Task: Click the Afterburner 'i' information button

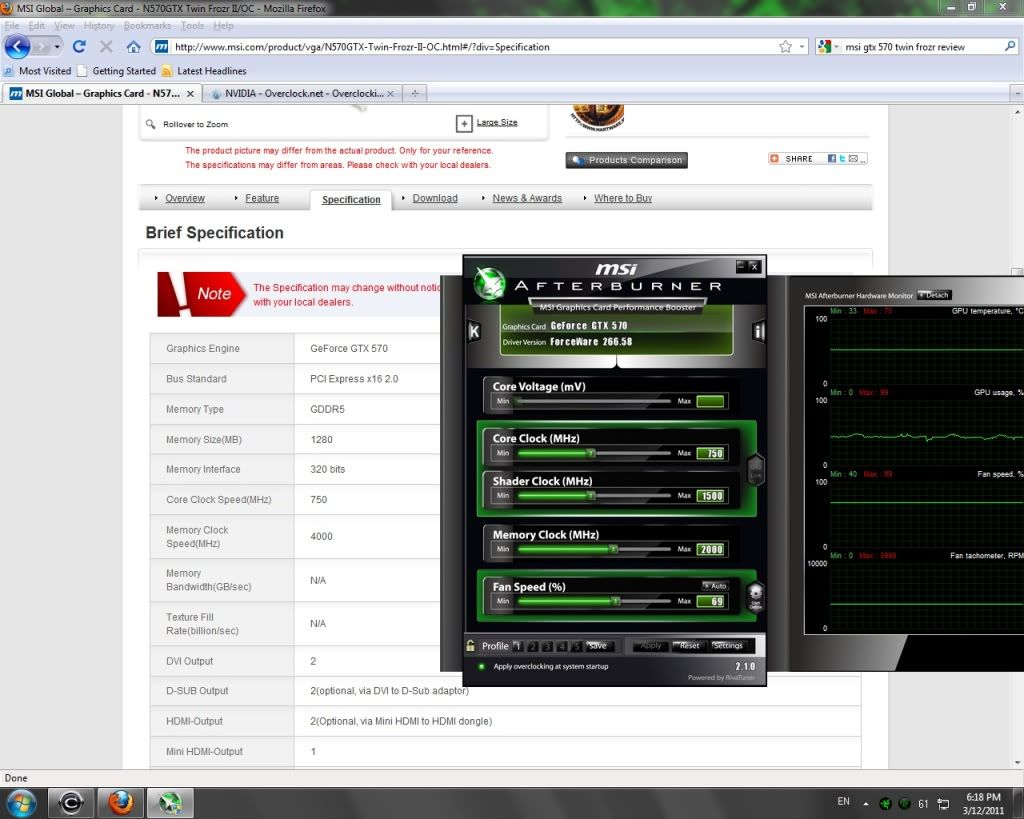Action: pyautogui.click(x=758, y=331)
